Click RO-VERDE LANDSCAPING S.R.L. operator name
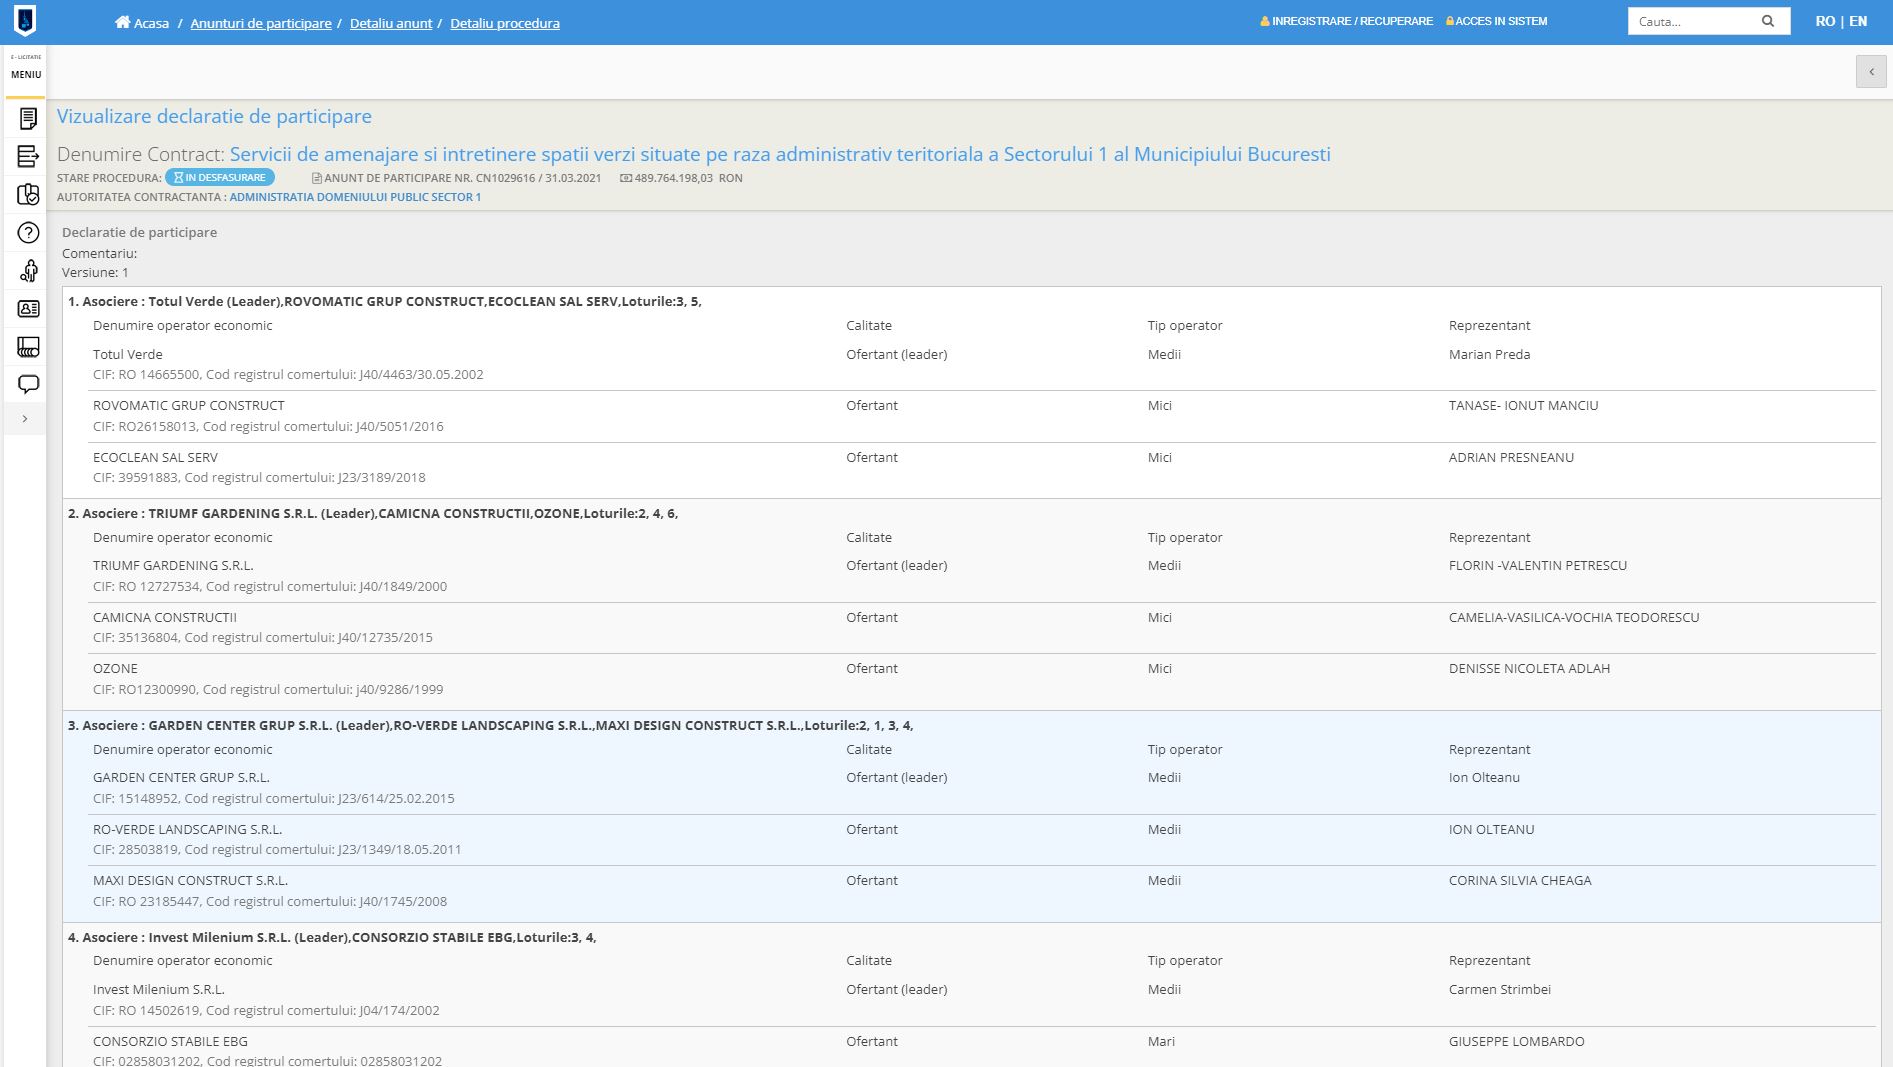 187,829
